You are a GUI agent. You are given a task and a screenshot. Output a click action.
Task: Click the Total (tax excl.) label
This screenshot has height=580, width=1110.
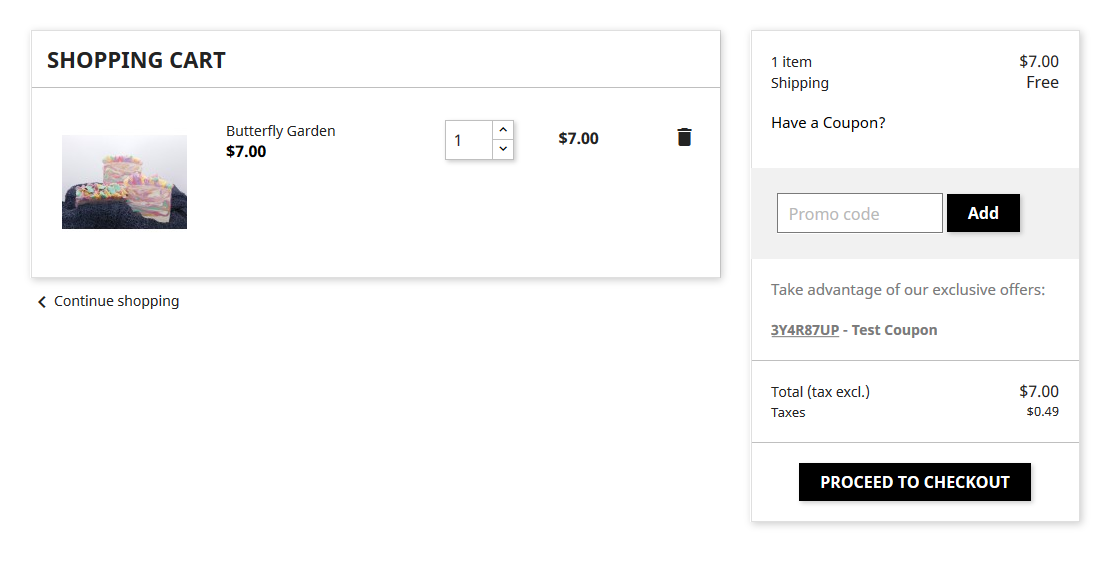point(820,392)
